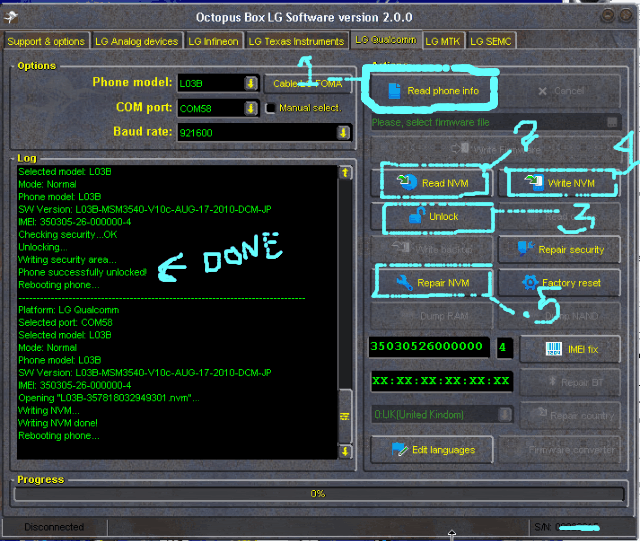Click the Repair NVM wrench icon
The width and height of the screenshot is (640, 541).
coord(404,282)
